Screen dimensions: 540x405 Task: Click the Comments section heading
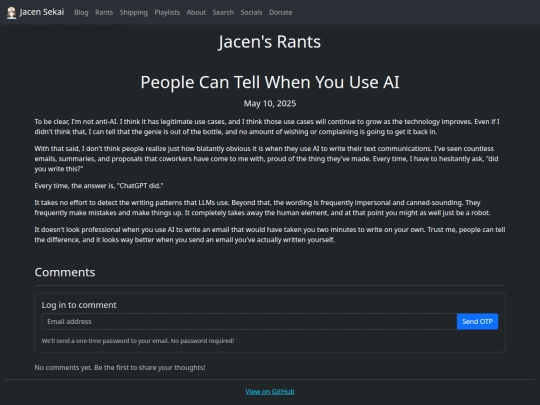(x=65, y=272)
